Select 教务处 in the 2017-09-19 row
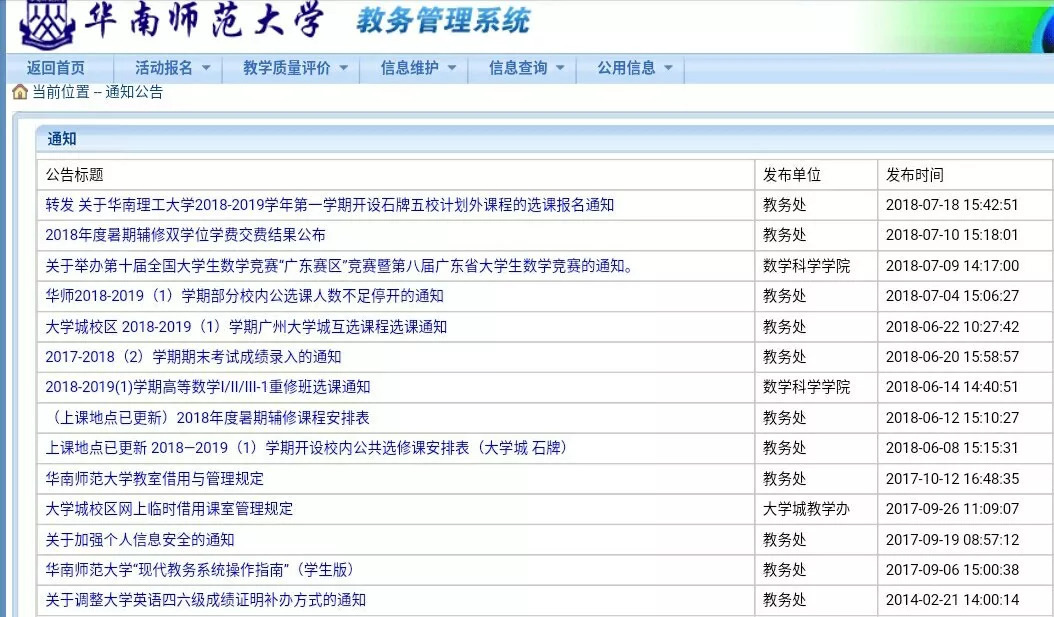The width and height of the screenshot is (1054, 617). [x=784, y=540]
